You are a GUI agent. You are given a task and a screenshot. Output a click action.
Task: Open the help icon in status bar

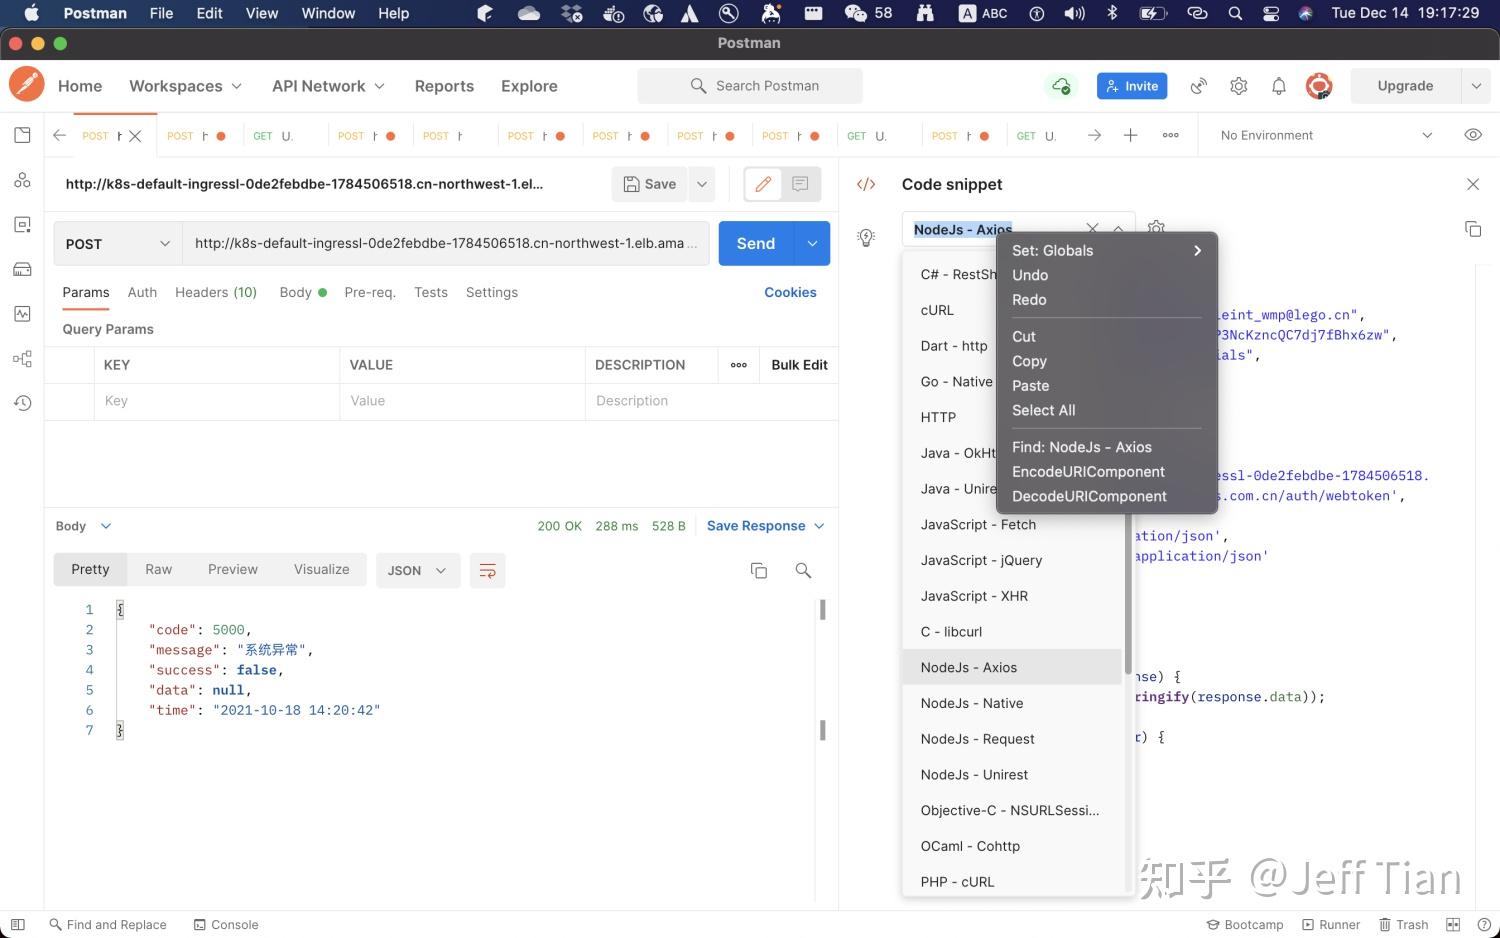click(x=1482, y=924)
